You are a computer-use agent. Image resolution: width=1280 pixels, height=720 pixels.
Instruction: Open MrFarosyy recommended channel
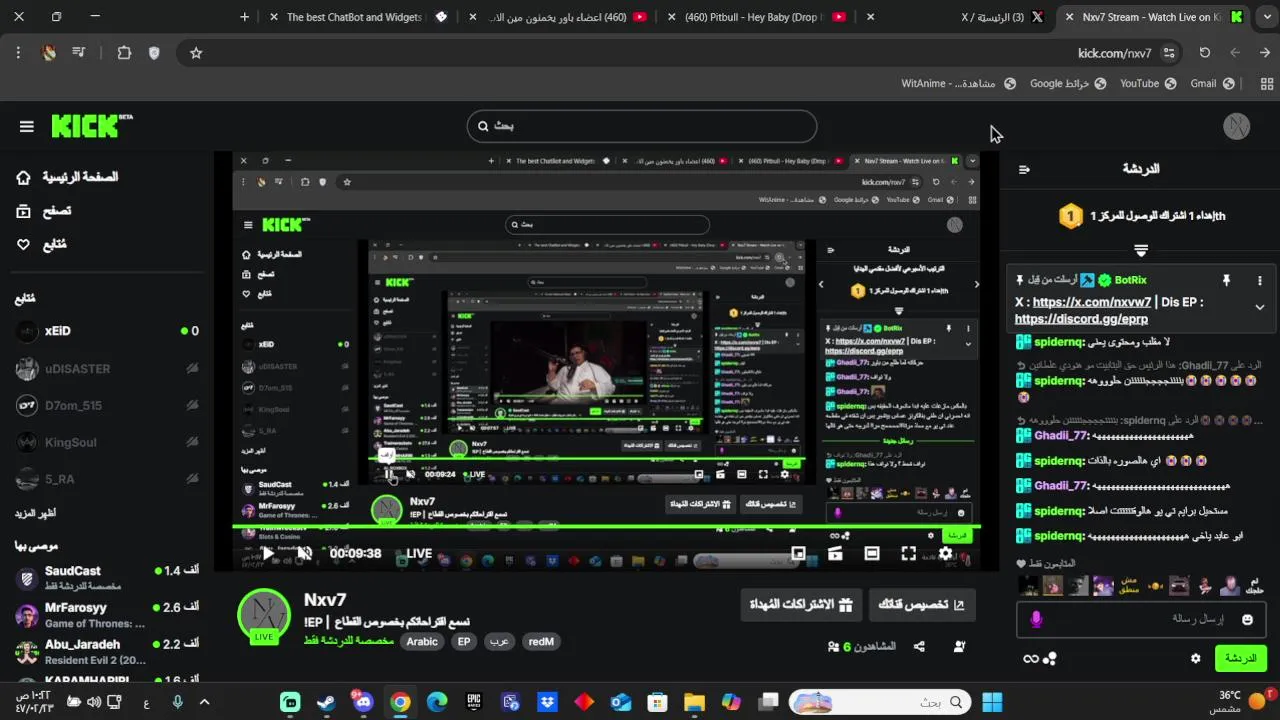107,614
